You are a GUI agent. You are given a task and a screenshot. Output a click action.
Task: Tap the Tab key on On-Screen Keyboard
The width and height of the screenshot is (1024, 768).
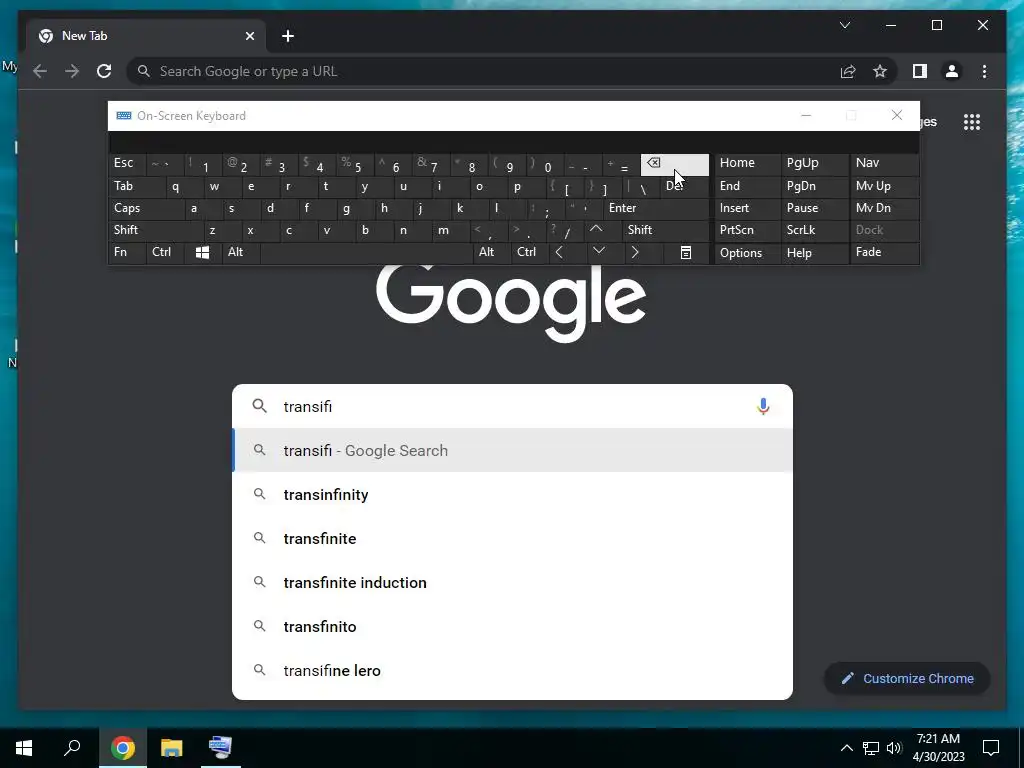tap(136, 186)
